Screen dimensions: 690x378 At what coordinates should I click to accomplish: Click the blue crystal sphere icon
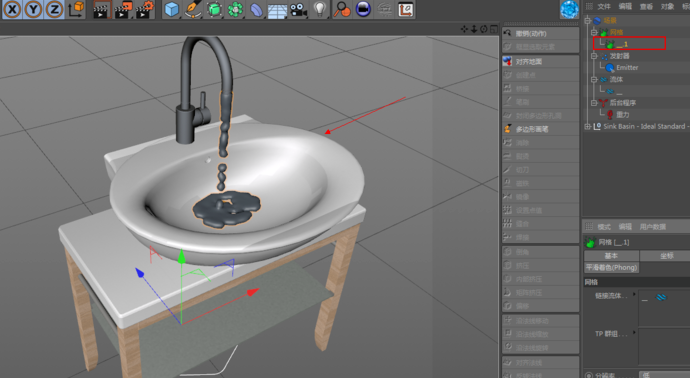coord(569,9)
